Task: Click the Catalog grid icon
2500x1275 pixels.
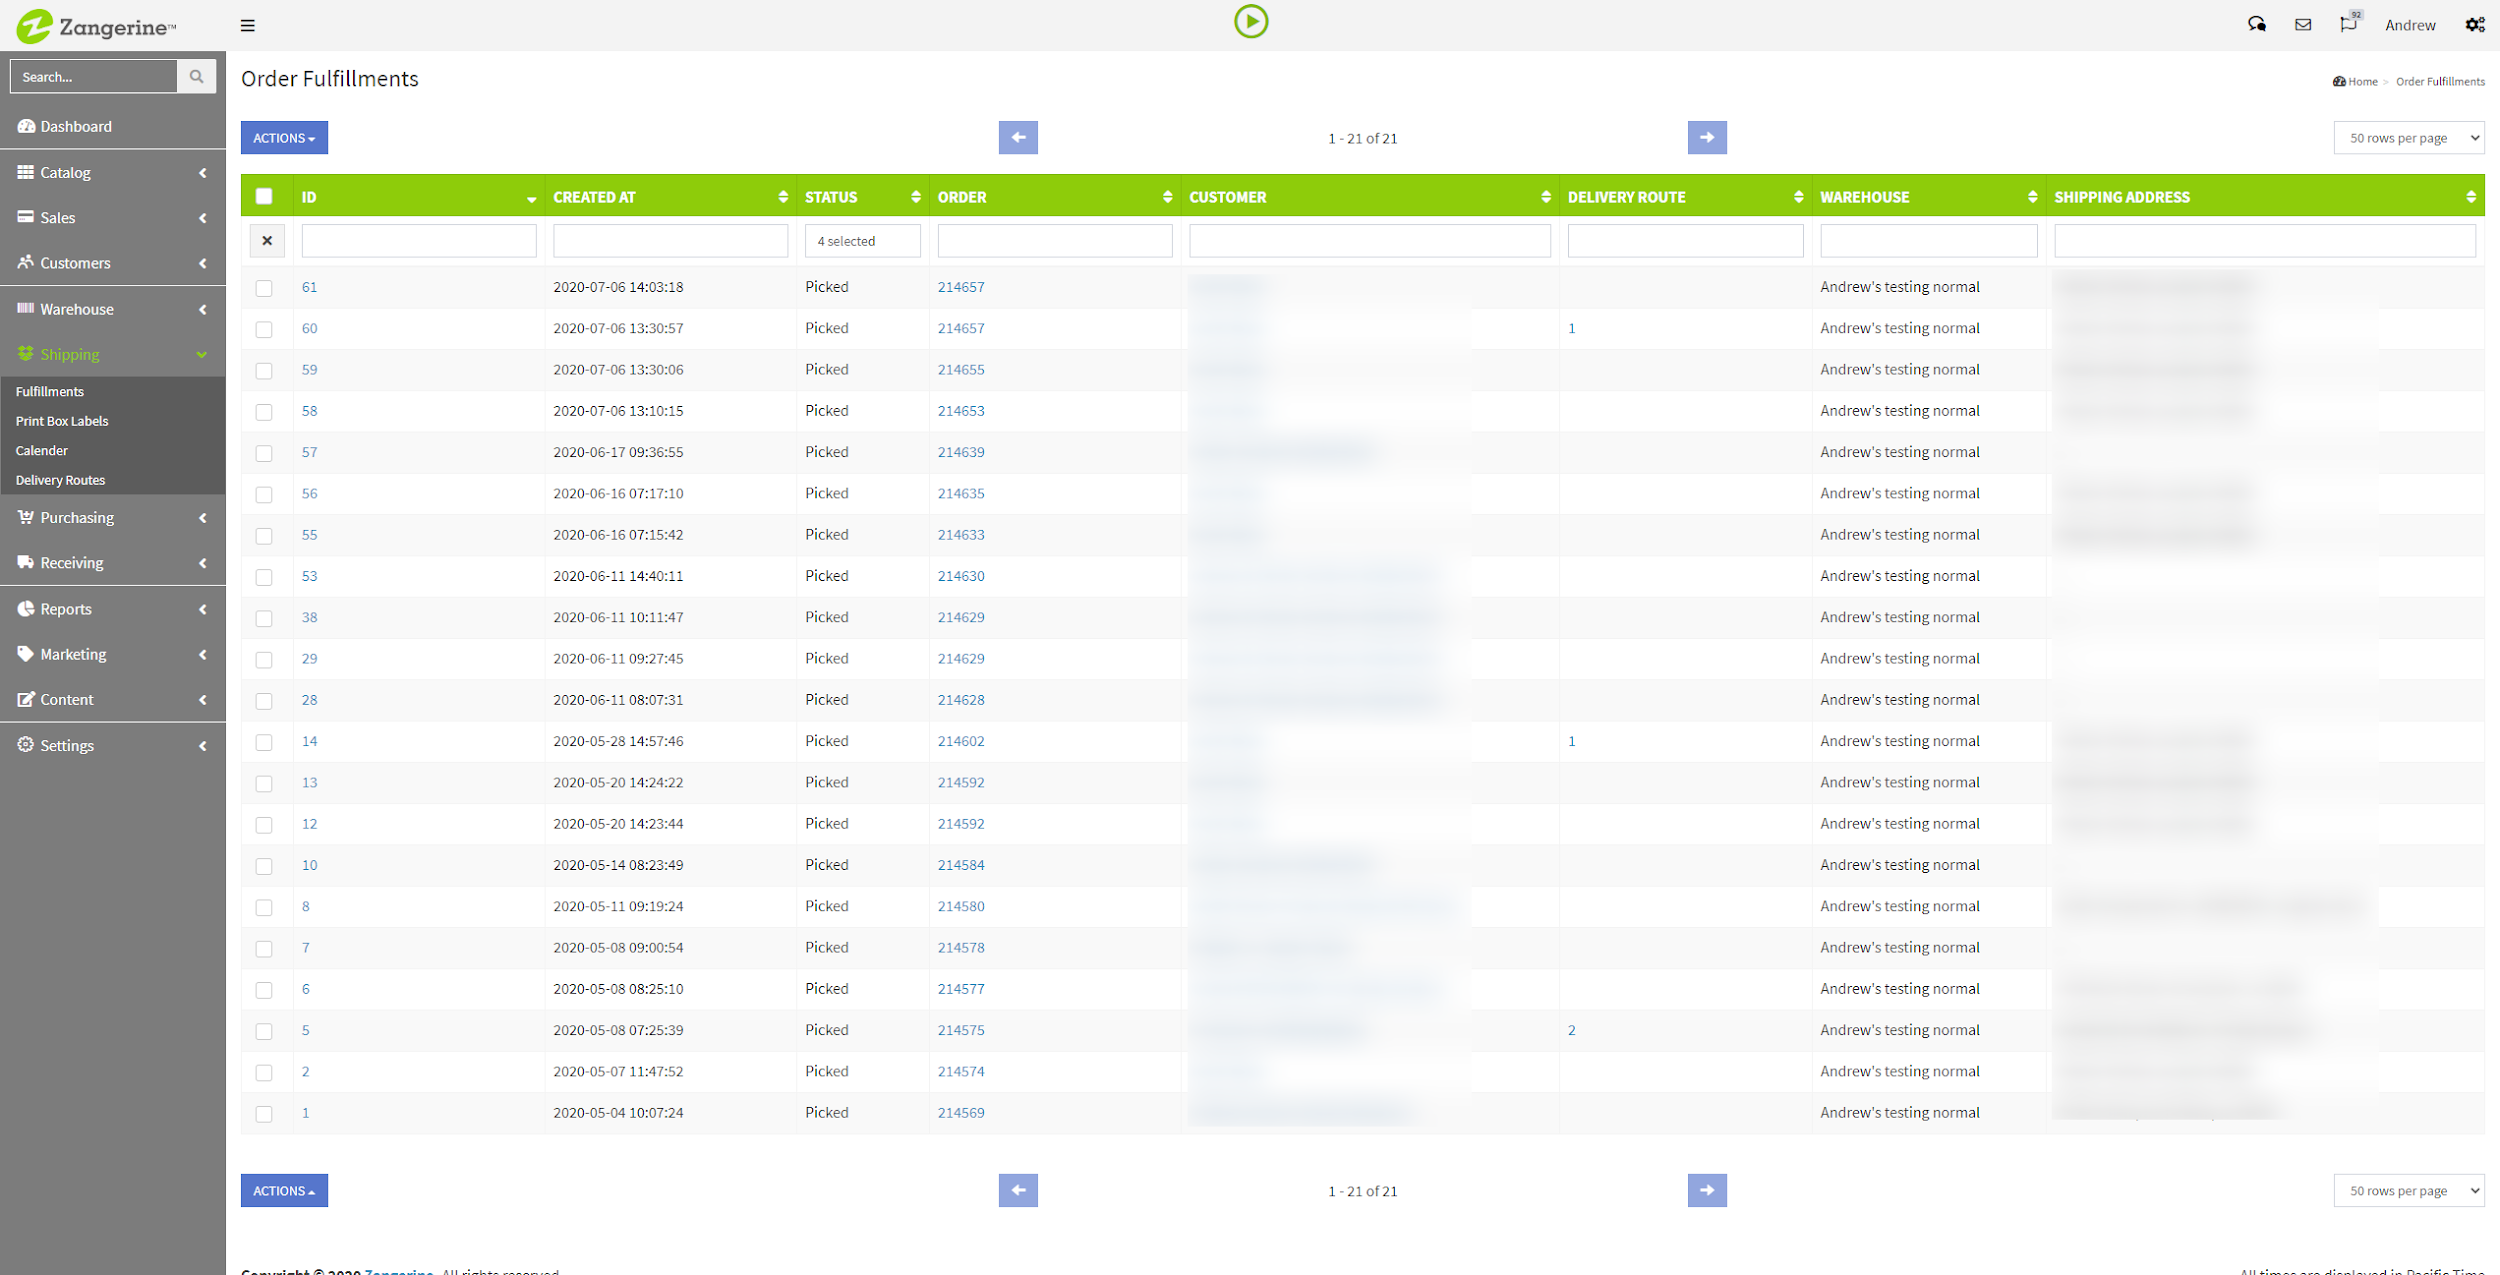Action: pyautogui.click(x=26, y=172)
